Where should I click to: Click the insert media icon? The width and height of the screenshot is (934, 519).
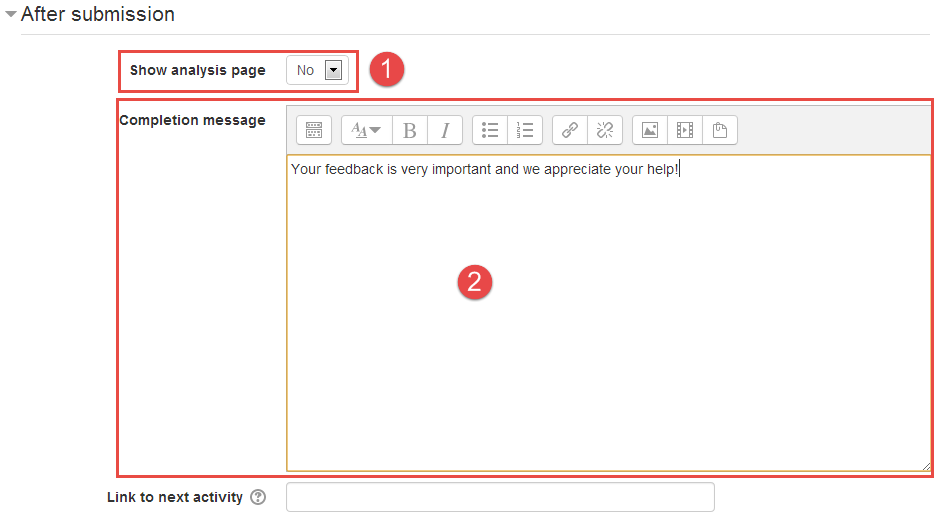tap(685, 130)
